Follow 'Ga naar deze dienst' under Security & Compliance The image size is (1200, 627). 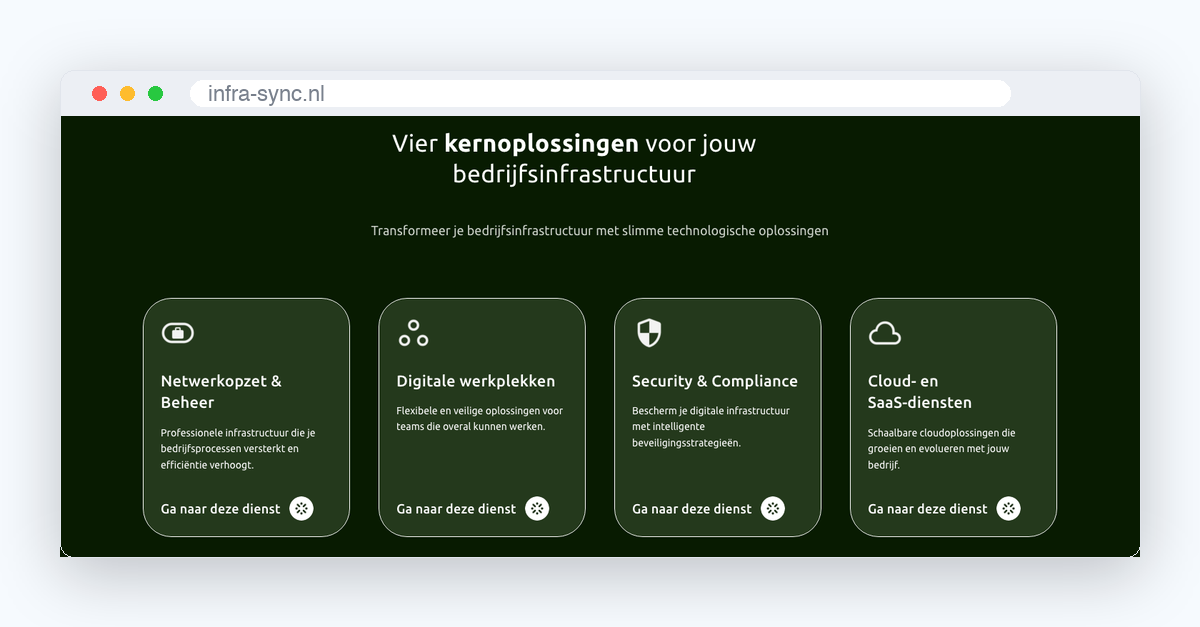coord(692,509)
